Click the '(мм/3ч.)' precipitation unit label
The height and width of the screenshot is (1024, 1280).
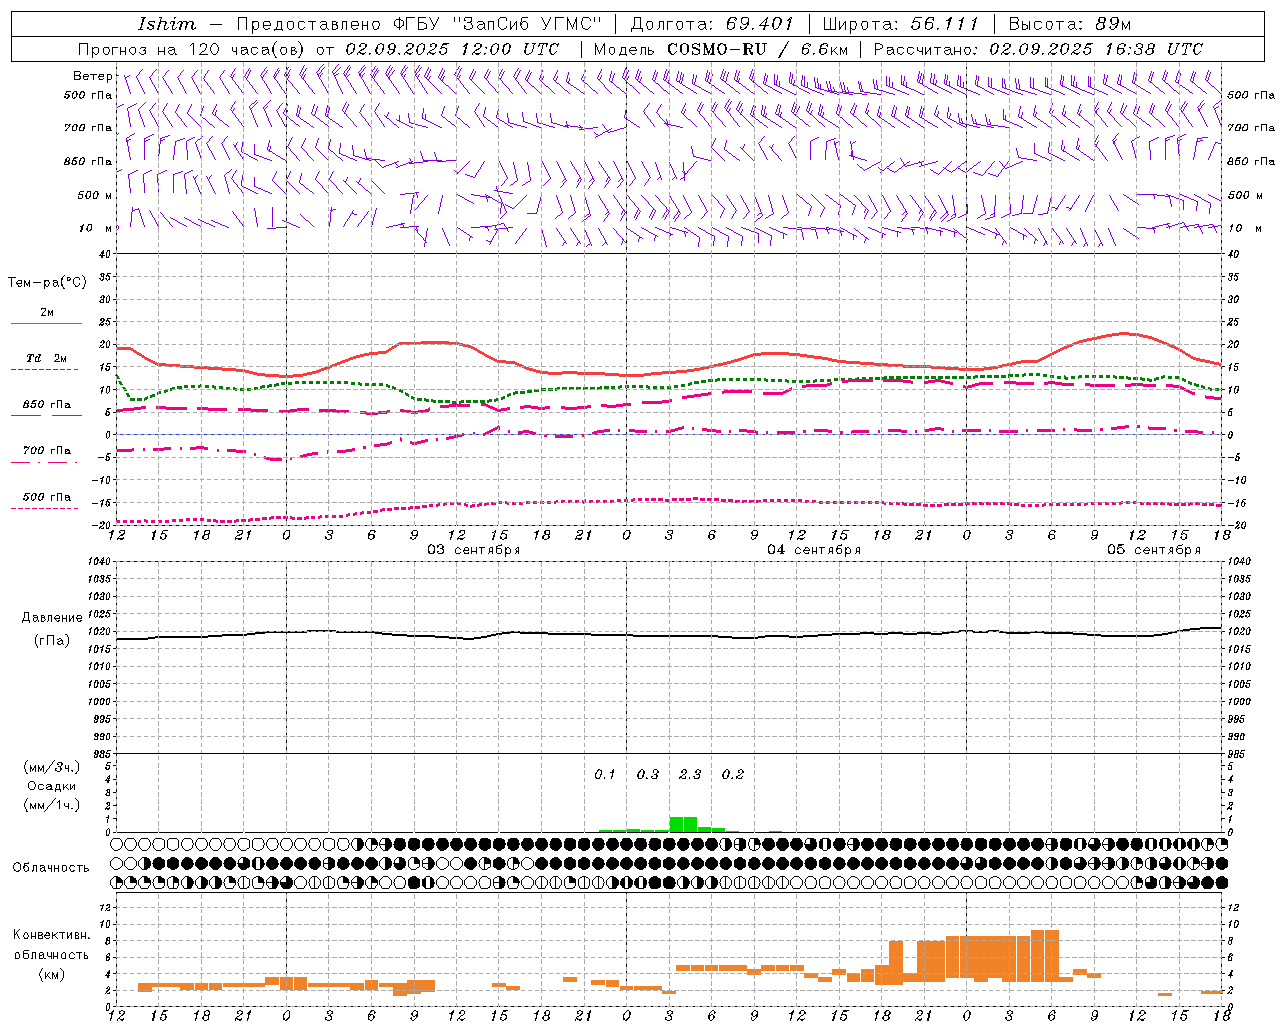[x=52, y=768]
